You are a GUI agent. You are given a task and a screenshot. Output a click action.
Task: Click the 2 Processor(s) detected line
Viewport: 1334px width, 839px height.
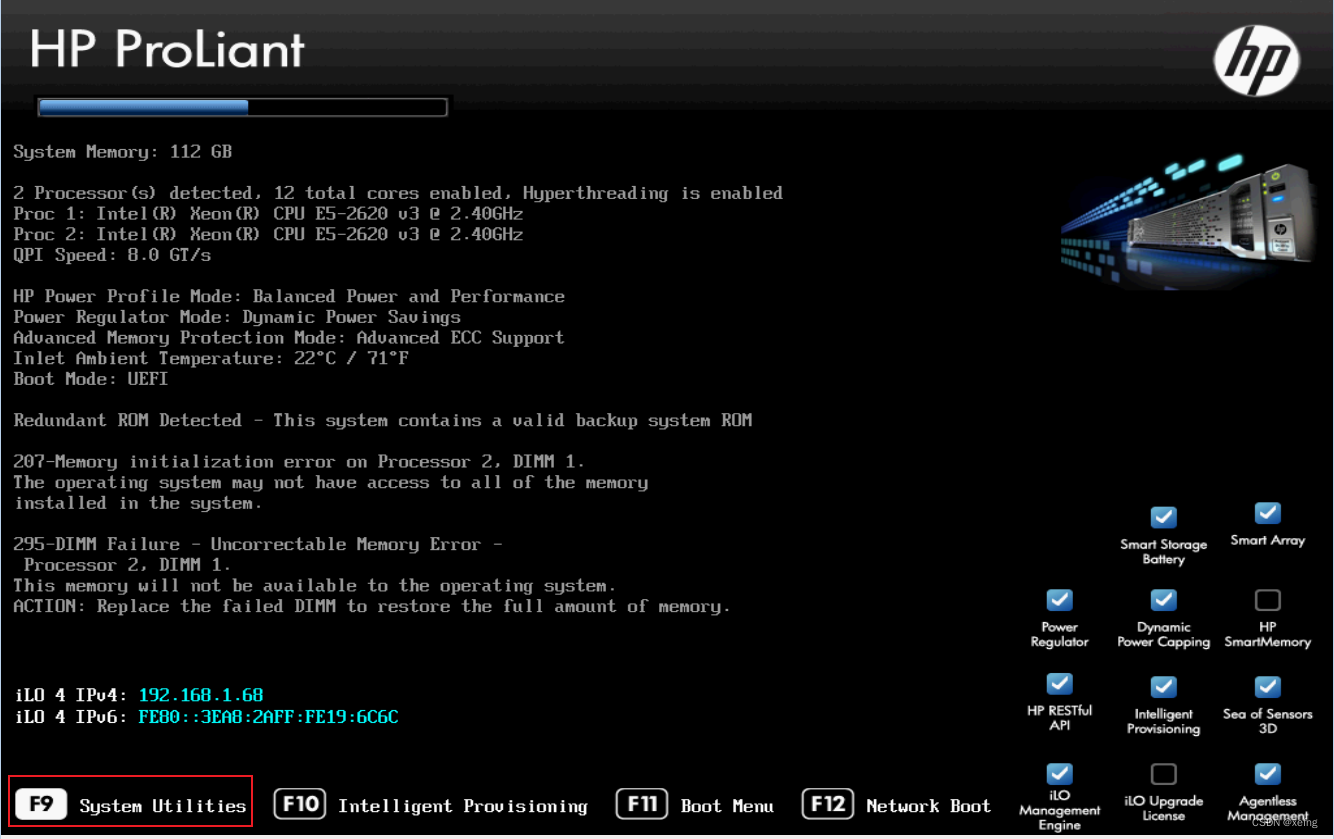tap(398, 193)
